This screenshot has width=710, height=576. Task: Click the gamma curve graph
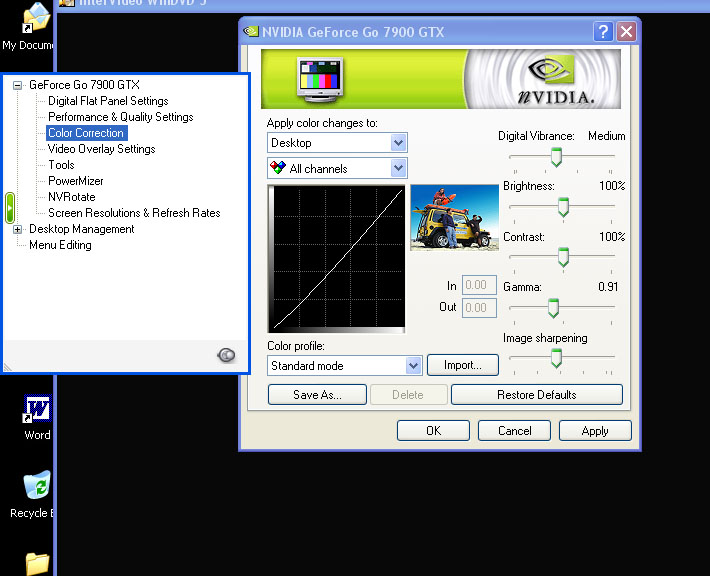click(x=336, y=259)
